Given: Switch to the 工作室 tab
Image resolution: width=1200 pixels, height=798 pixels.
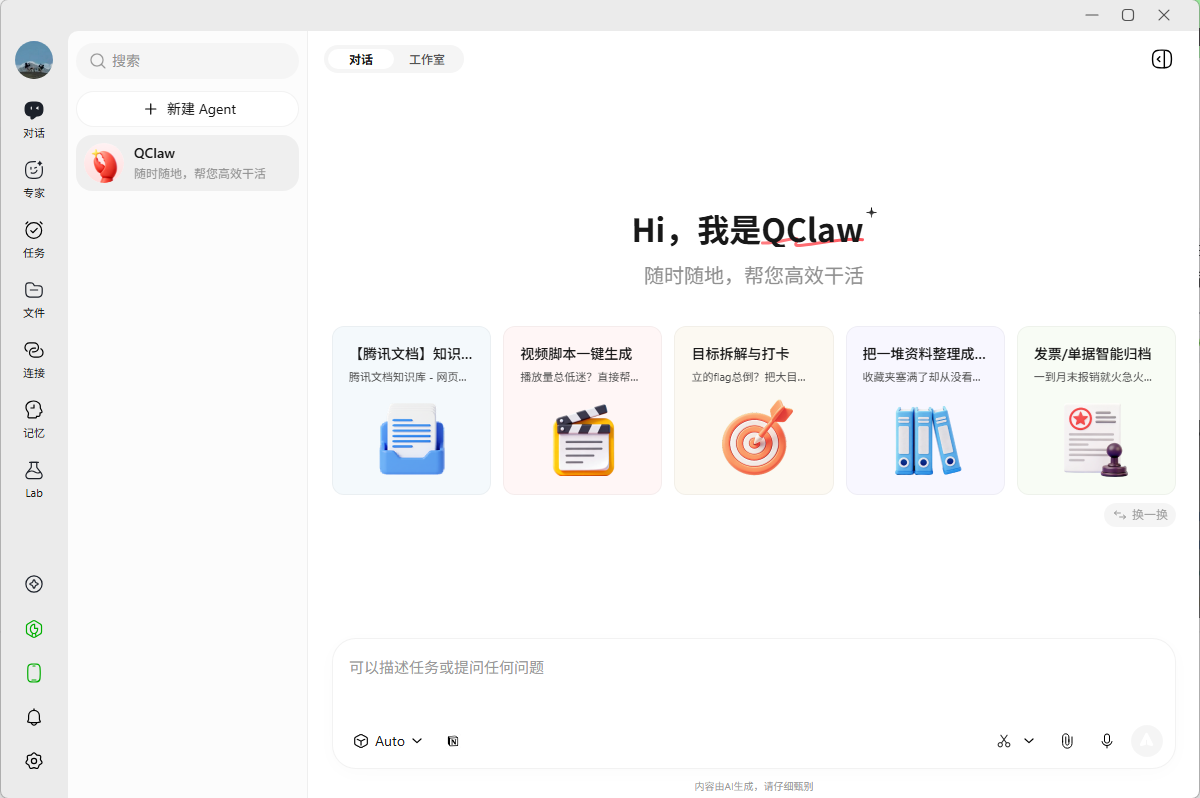Looking at the screenshot, I should coord(427,59).
